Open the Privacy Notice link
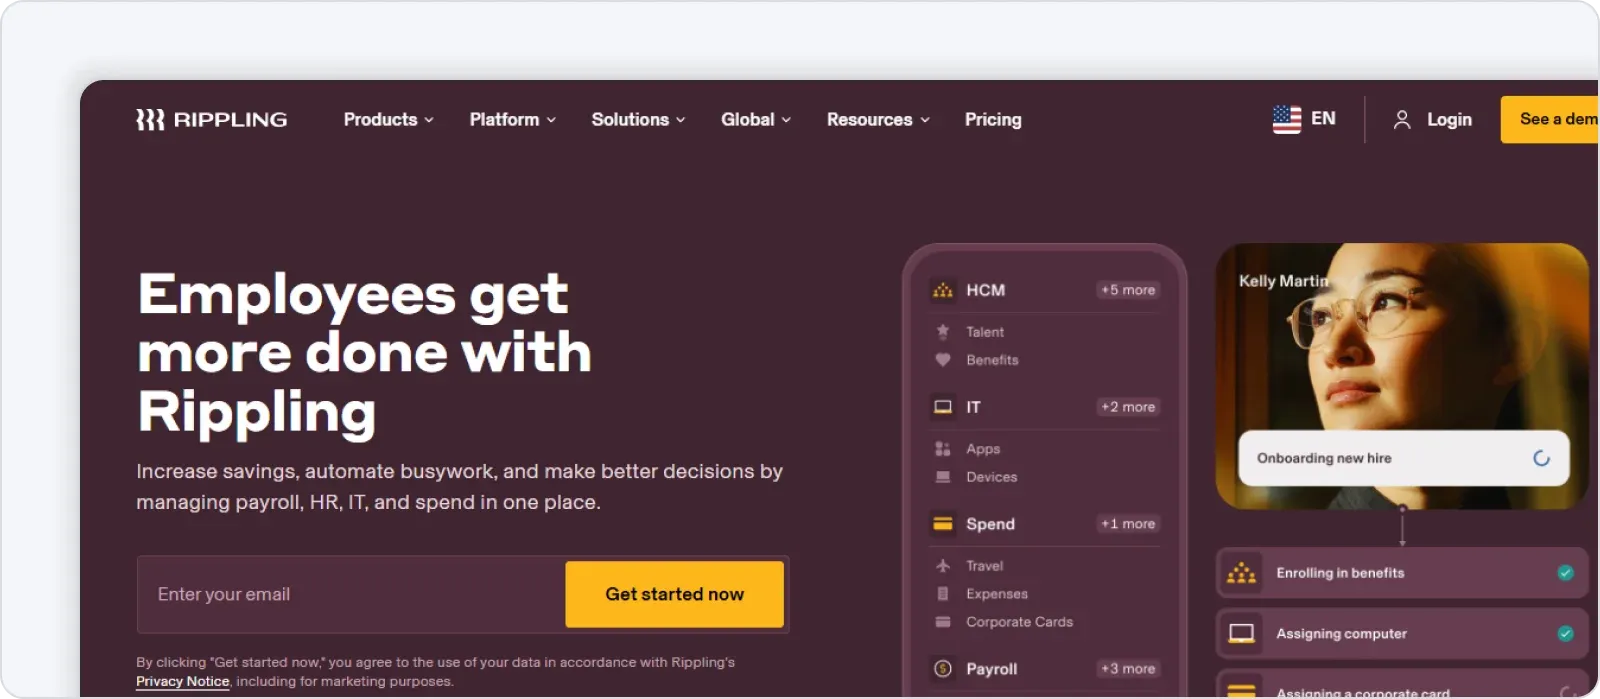This screenshot has width=1600, height=699. point(182,680)
